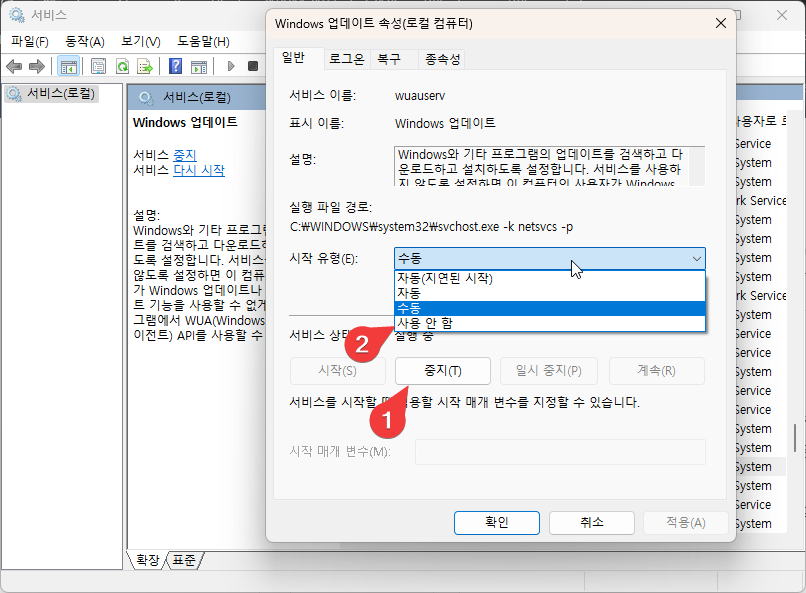
Task: Open properties using the Properties toolbar icon
Action: click(96, 66)
